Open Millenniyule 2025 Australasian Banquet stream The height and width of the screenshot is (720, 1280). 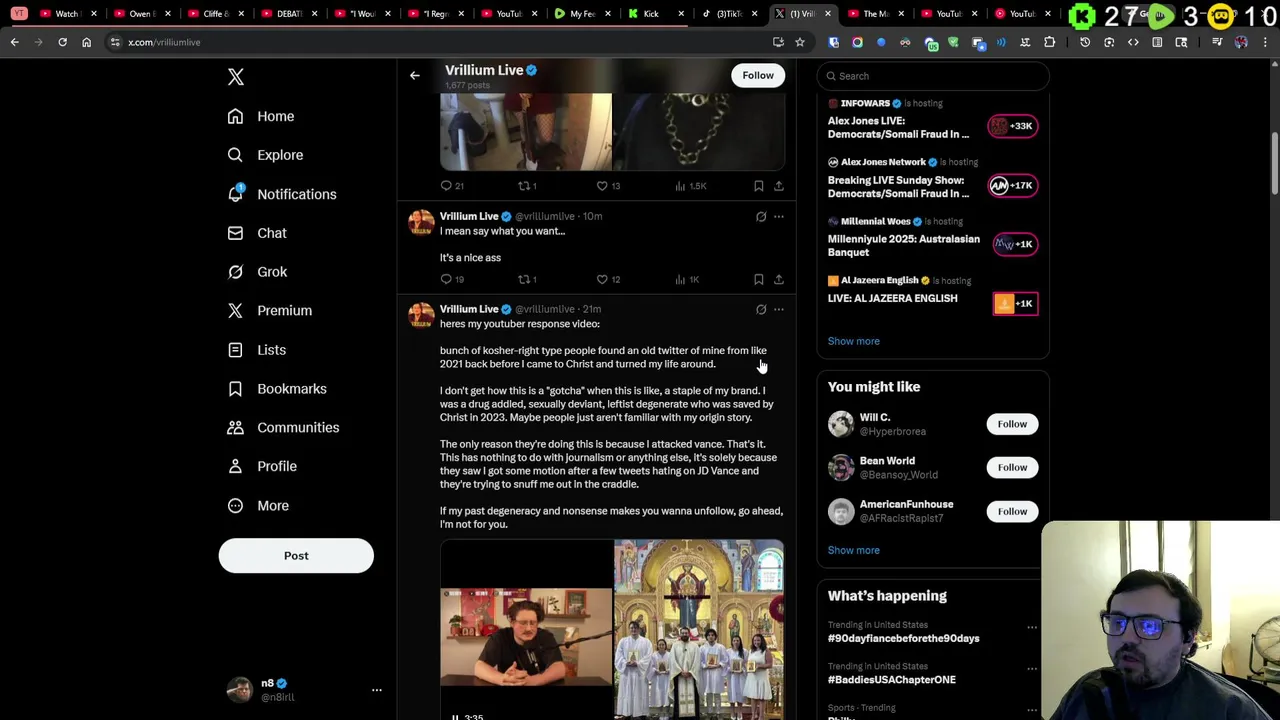pyautogui.click(x=933, y=238)
